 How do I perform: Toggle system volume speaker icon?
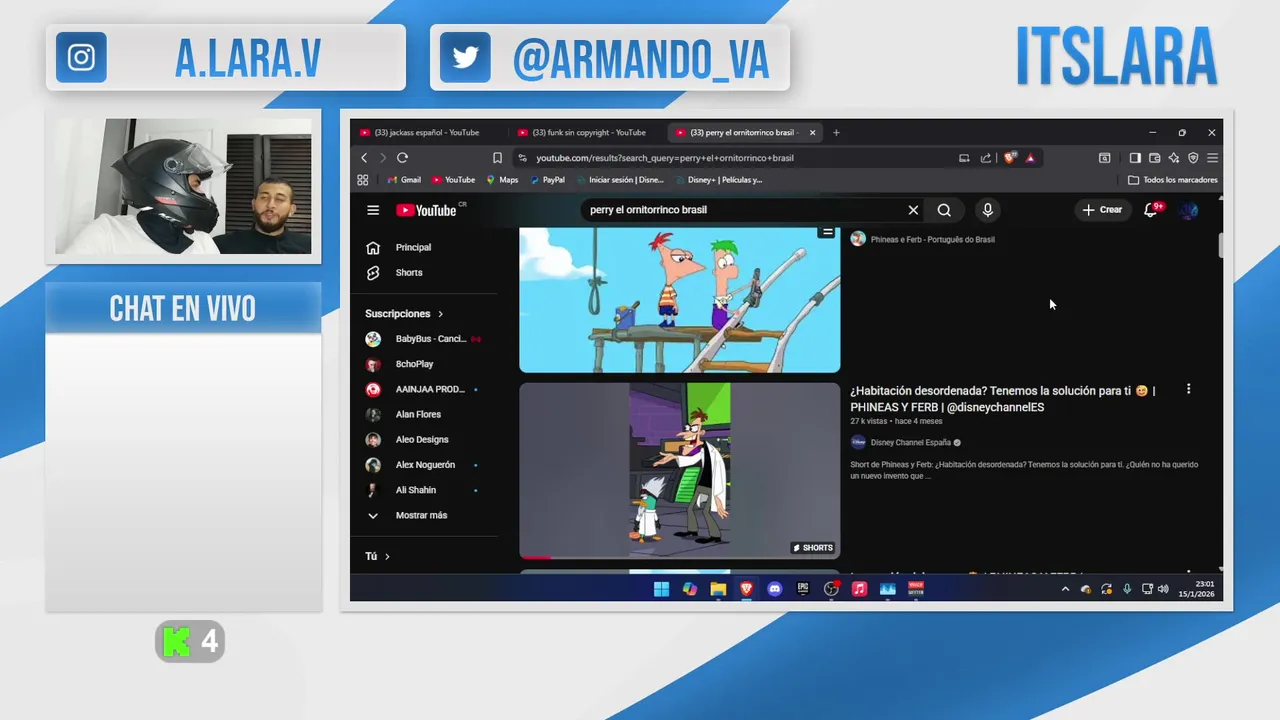coord(1163,589)
